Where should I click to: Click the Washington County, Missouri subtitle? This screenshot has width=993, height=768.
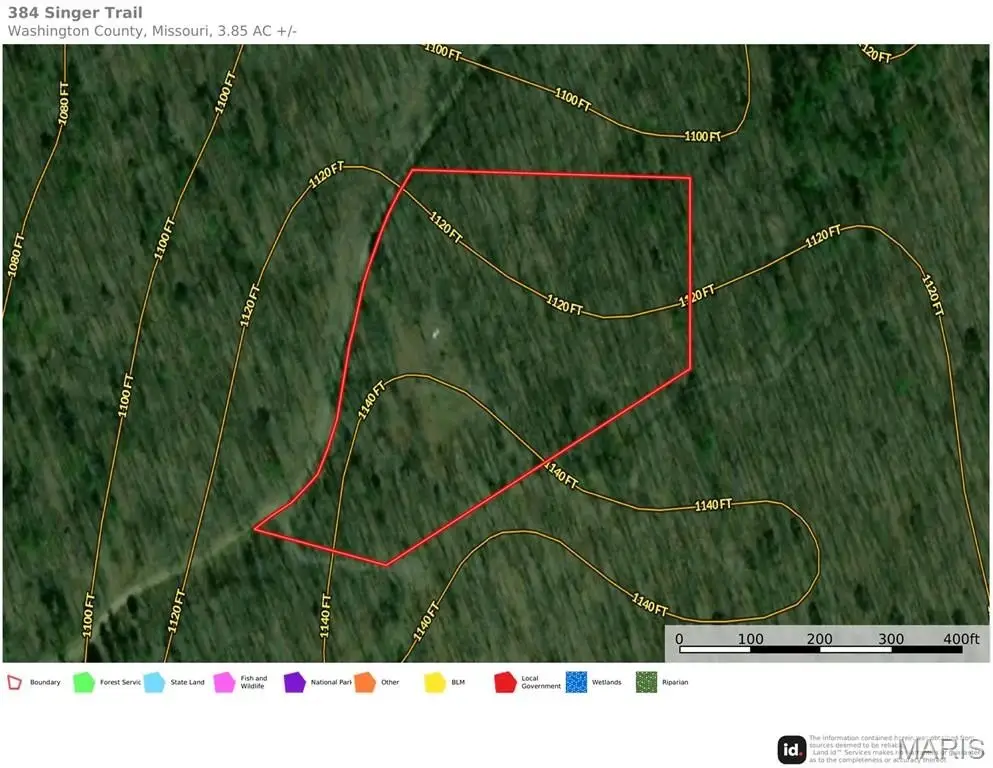pyautogui.click(x=152, y=31)
